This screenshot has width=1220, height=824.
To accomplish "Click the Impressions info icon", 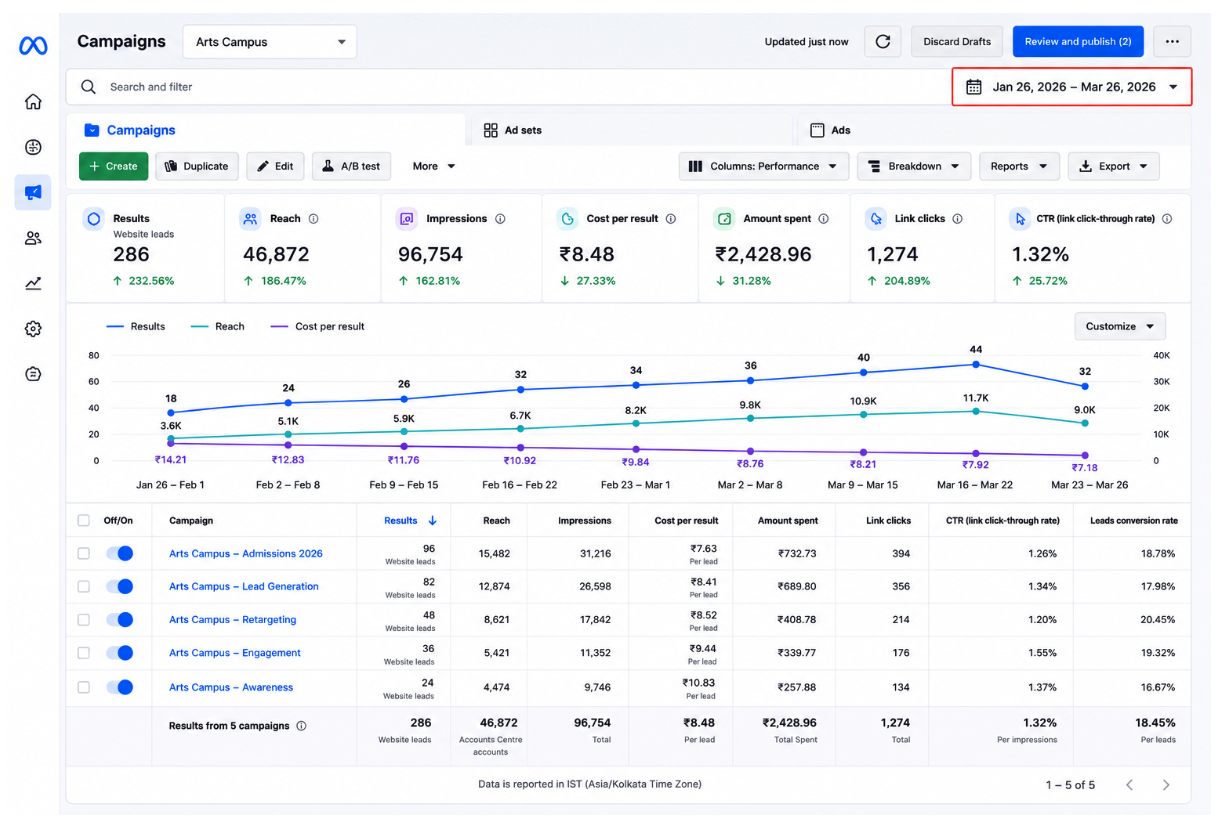I will coord(500,219).
